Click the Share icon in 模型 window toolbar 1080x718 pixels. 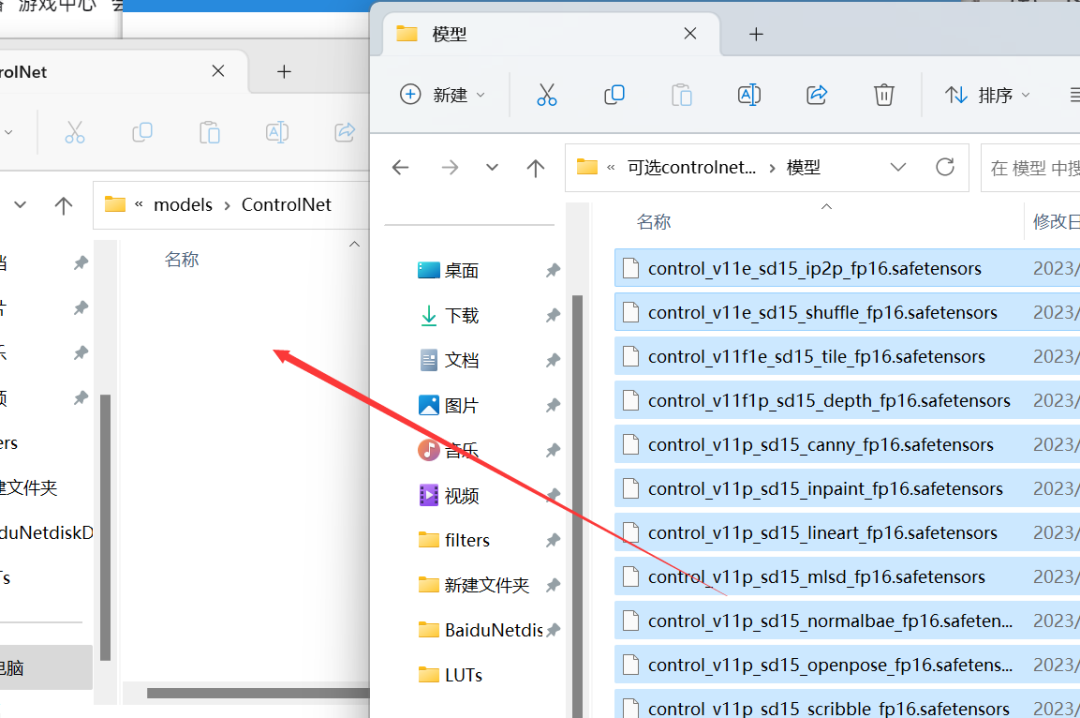coord(817,95)
